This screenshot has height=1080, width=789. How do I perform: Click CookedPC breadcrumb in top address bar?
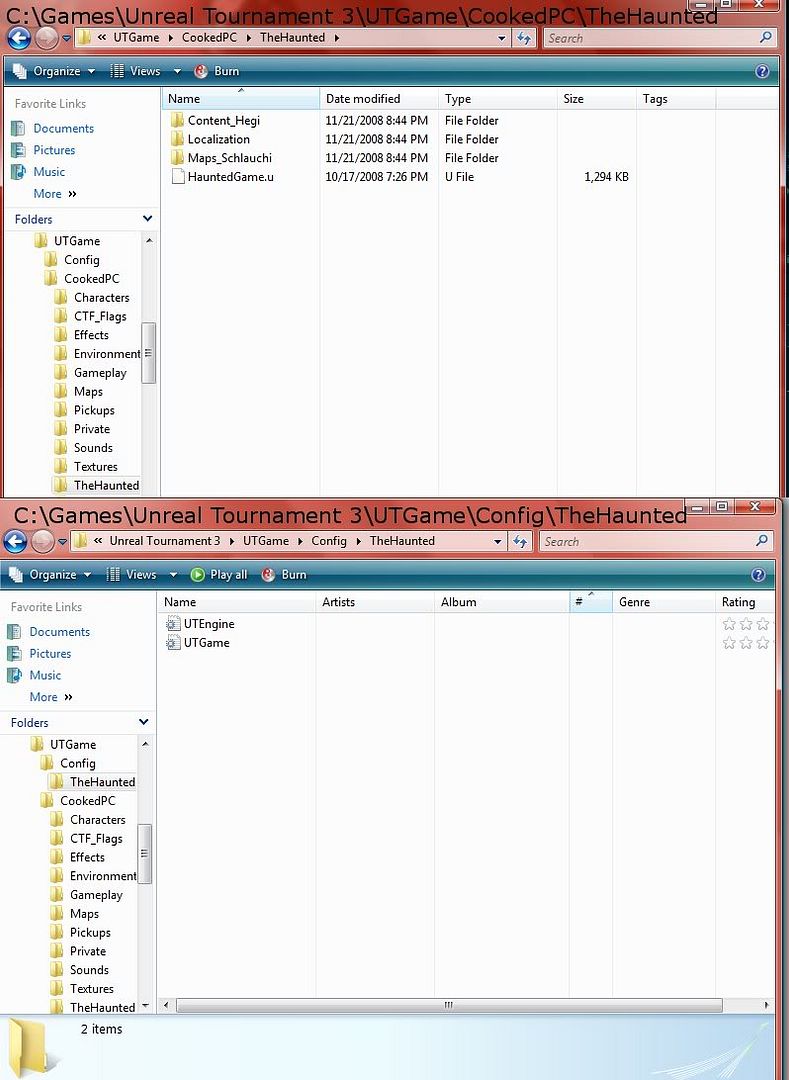click(x=209, y=38)
